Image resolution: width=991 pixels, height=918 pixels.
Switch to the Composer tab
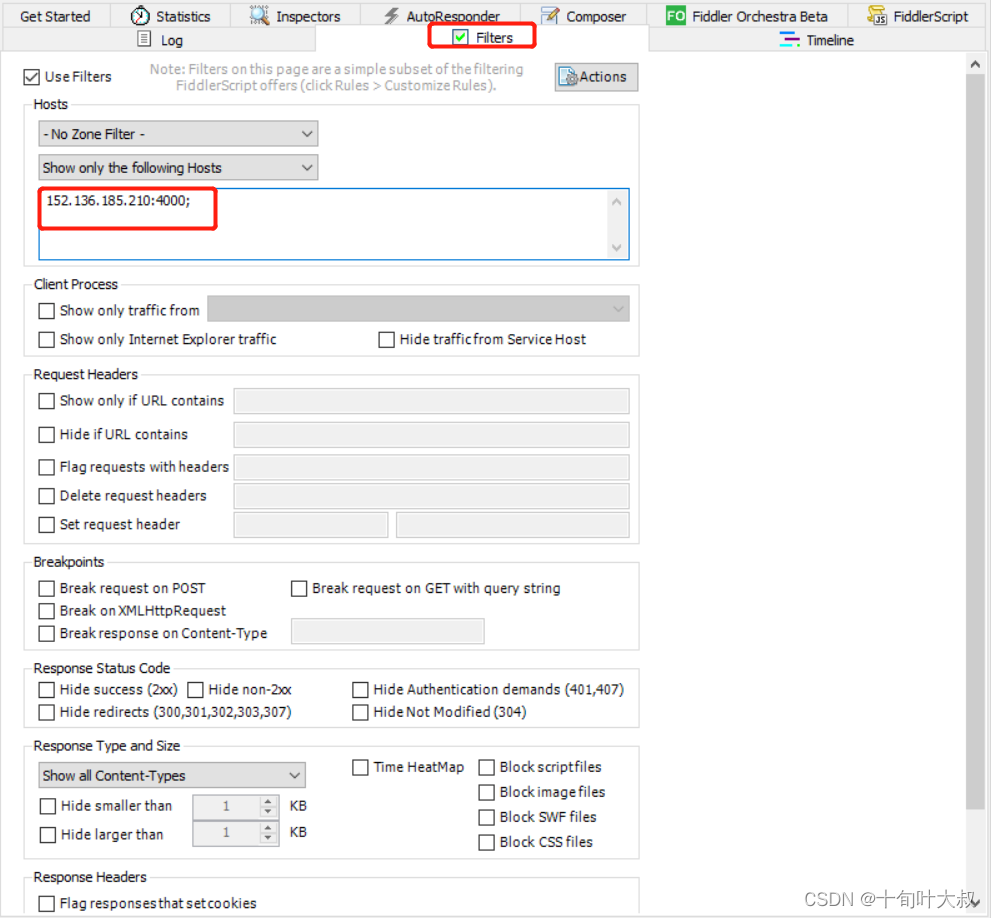click(x=584, y=16)
